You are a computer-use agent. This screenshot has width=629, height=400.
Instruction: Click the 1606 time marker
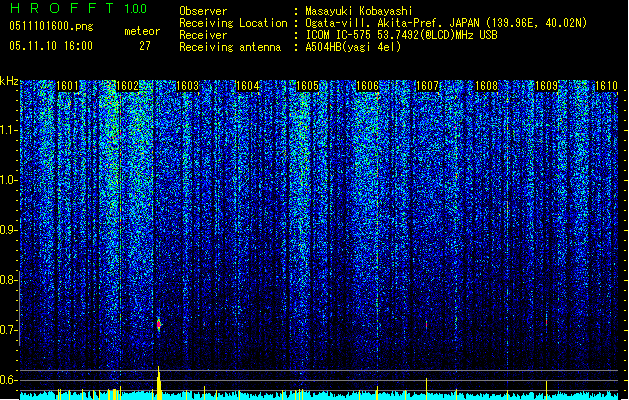tap(367, 86)
